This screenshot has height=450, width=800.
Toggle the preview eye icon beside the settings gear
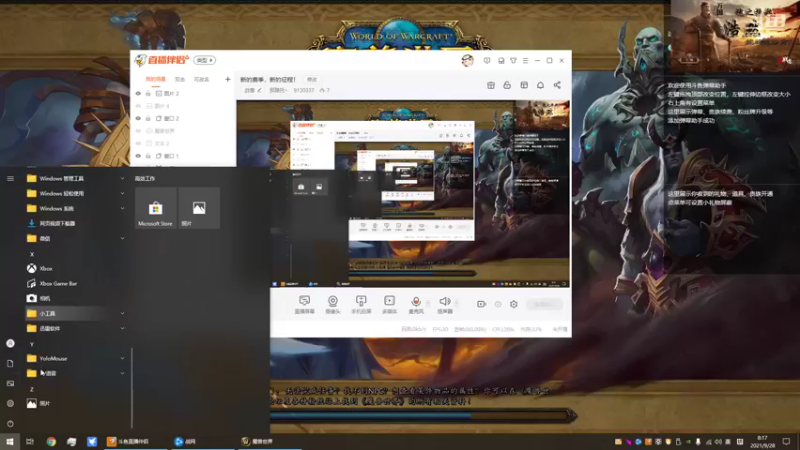point(497,304)
